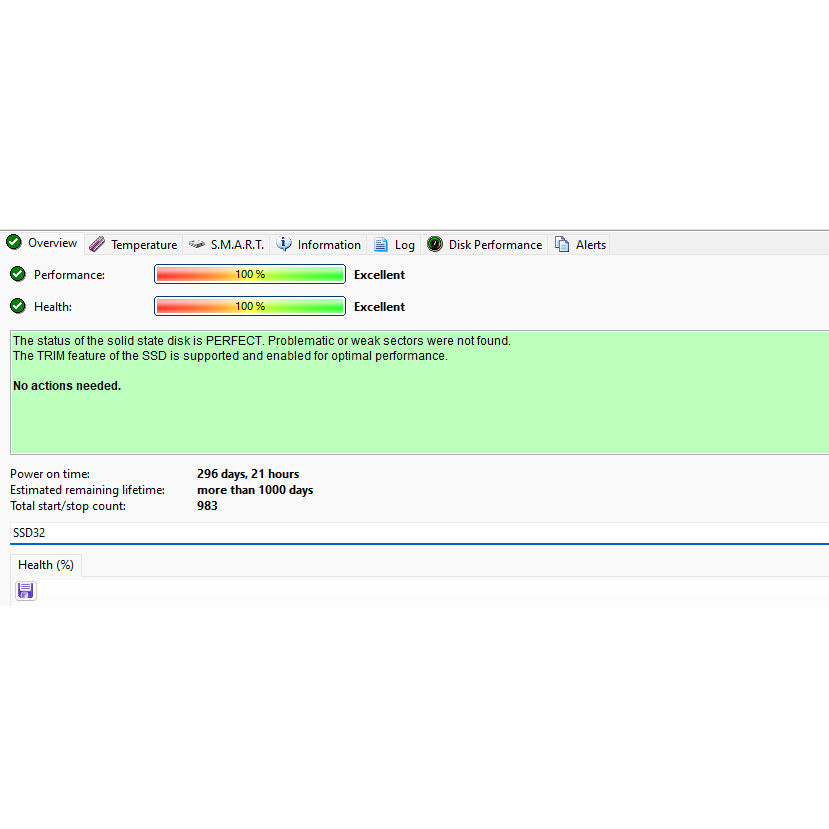Image resolution: width=829 pixels, height=829 pixels.
Task: Click the SSD32 text field
Action: pos(400,533)
